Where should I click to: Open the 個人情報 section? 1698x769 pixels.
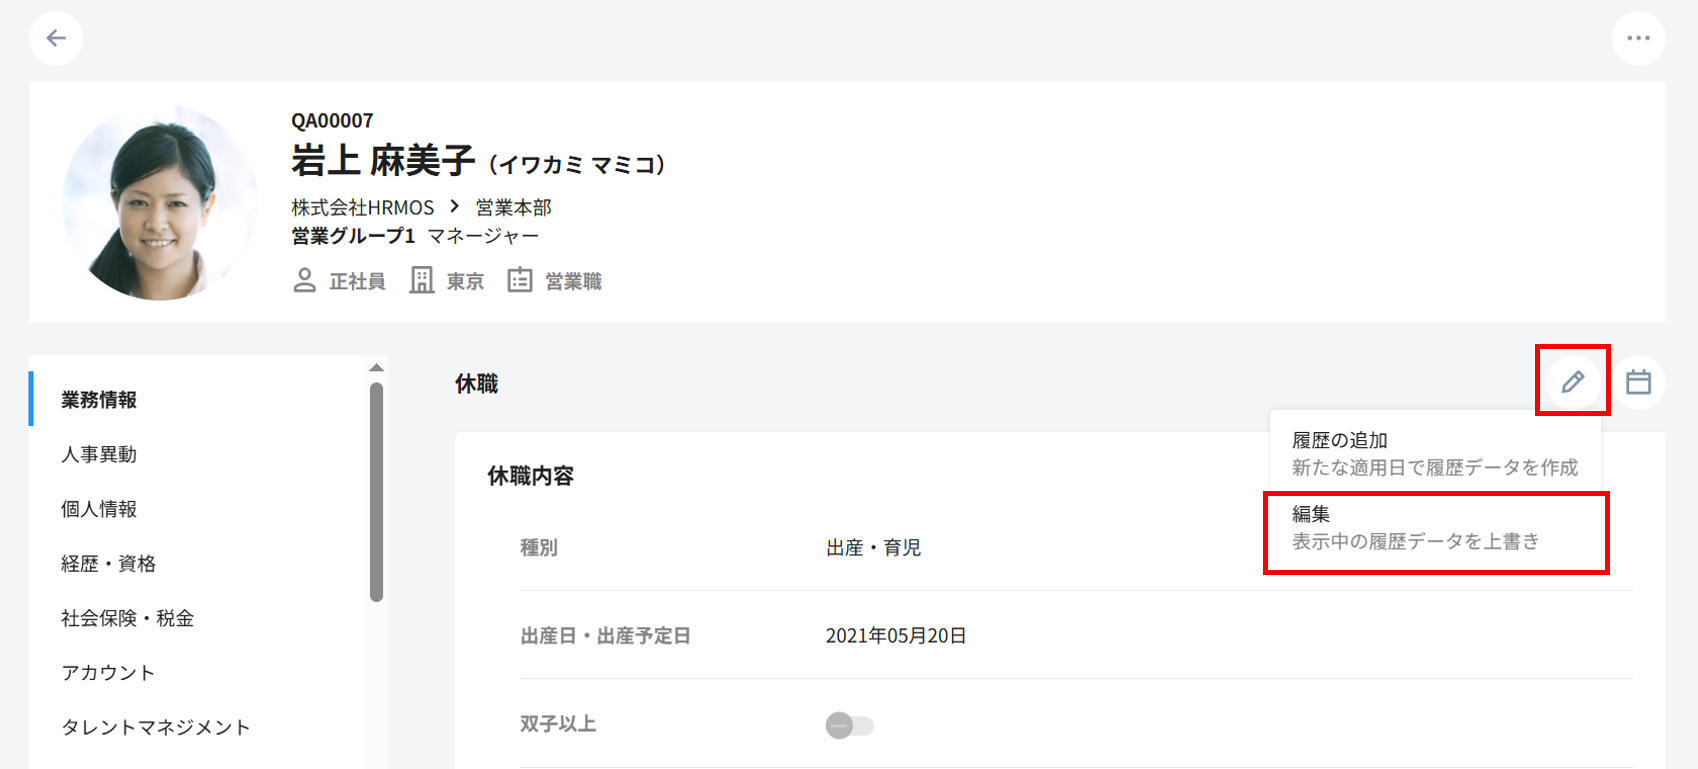(99, 509)
